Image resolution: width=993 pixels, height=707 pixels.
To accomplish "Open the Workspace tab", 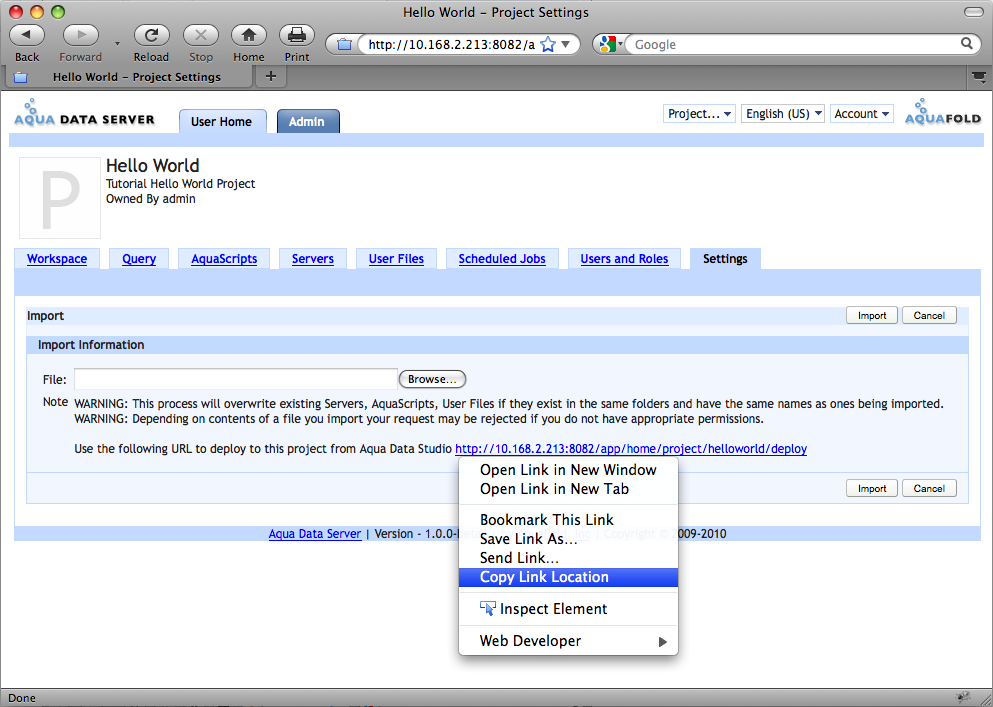I will pos(57,258).
